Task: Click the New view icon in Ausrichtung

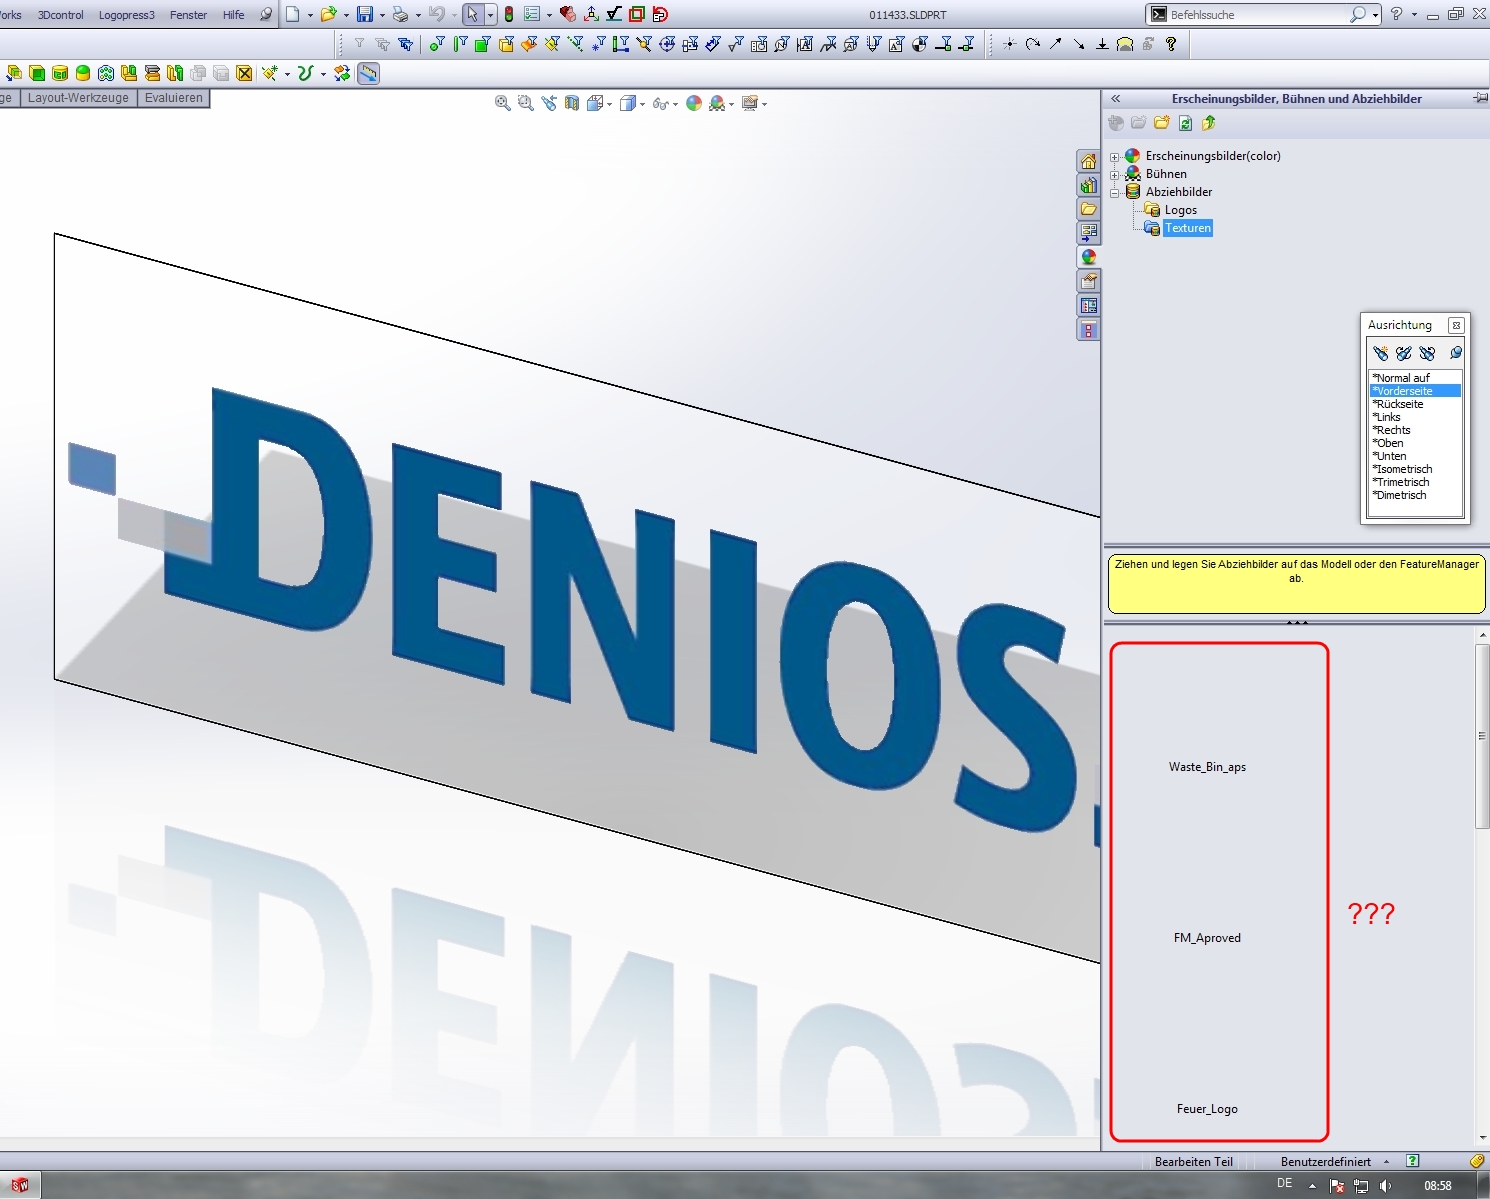Action: [x=1380, y=353]
